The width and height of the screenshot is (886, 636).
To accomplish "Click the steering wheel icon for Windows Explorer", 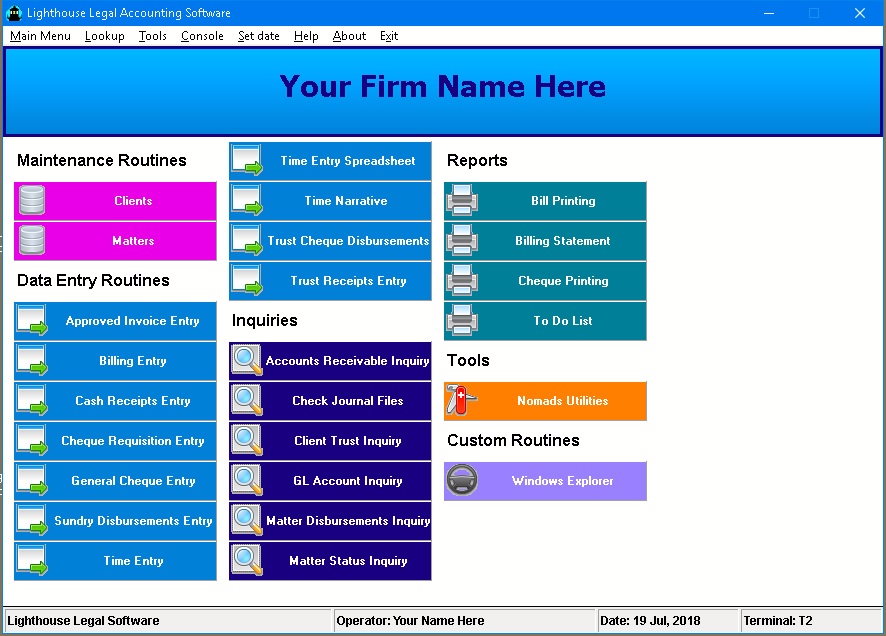I will tap(462, 481).
